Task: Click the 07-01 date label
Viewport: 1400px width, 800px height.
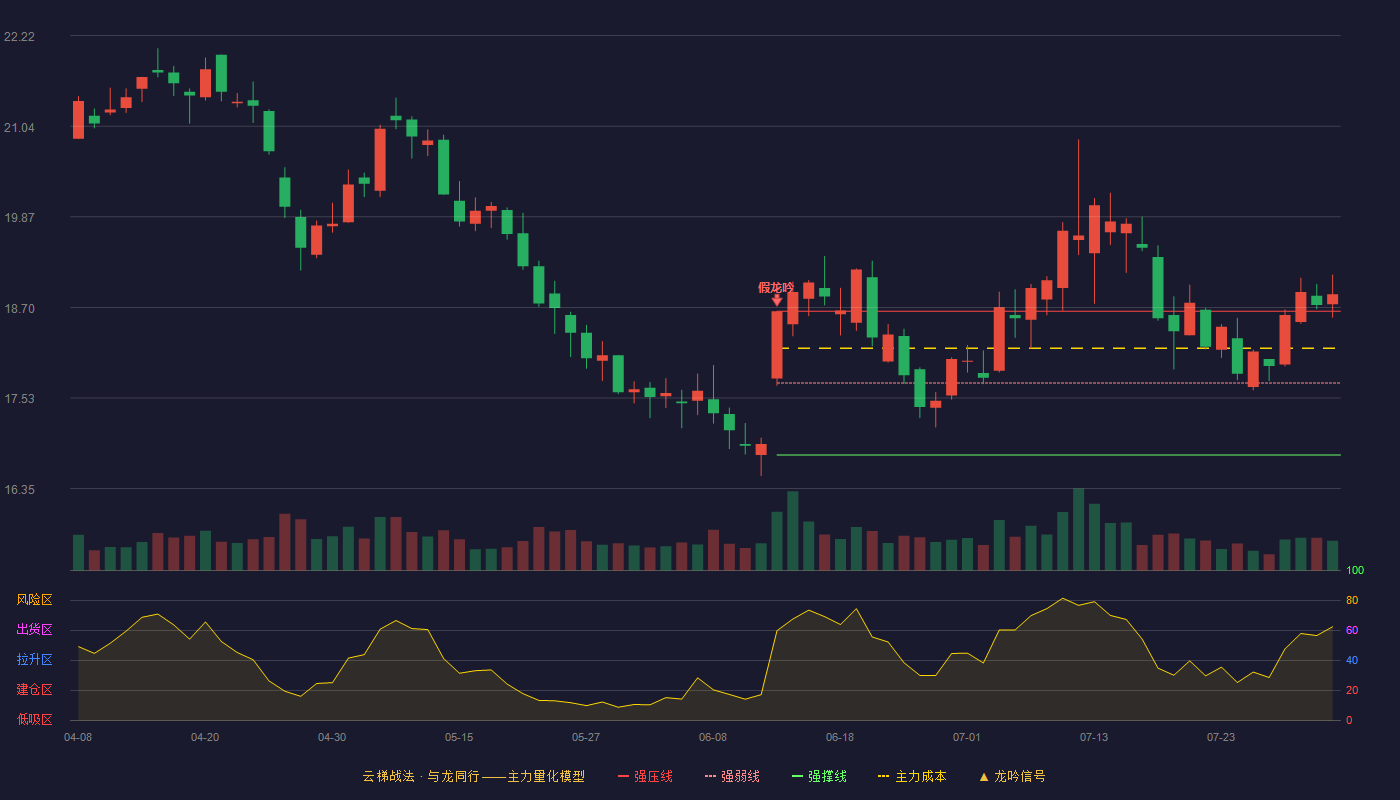Action: 967,737
